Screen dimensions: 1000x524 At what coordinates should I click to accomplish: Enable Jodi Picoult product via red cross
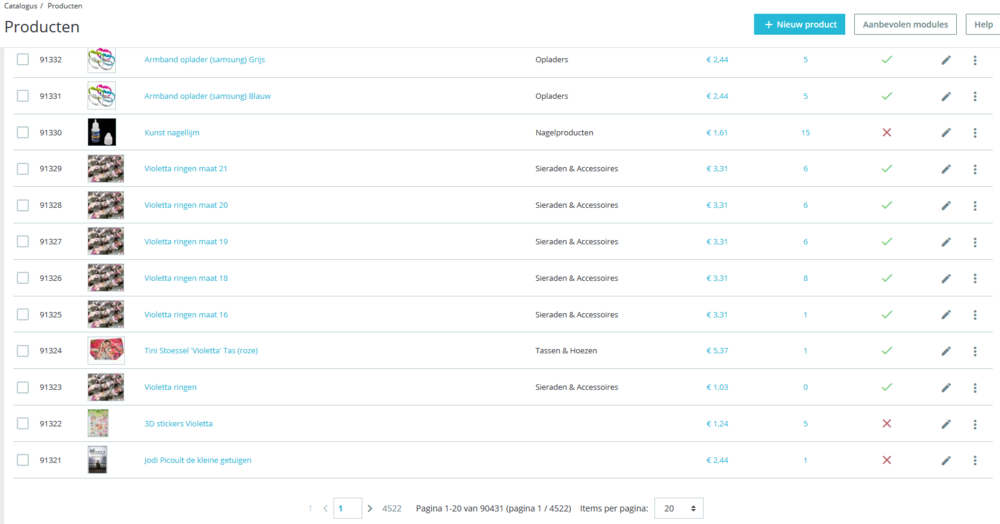[886, 460]
